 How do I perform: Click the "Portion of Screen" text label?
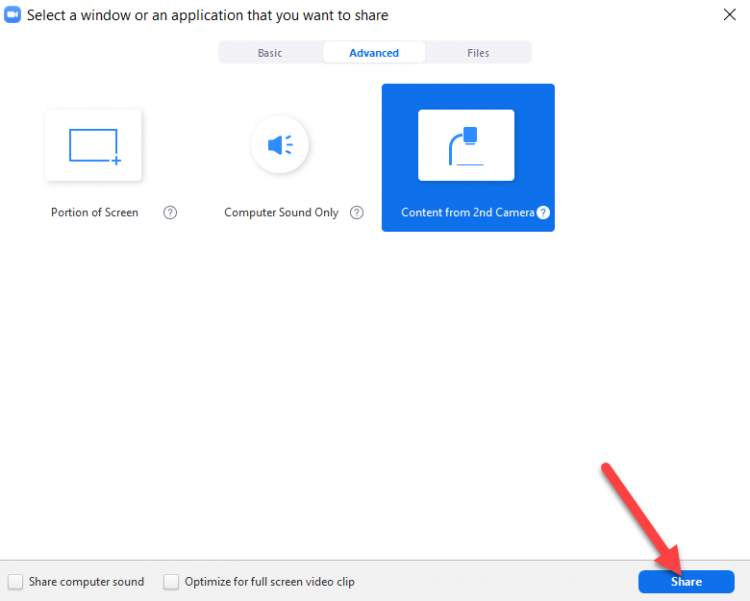tap(95, 212)
